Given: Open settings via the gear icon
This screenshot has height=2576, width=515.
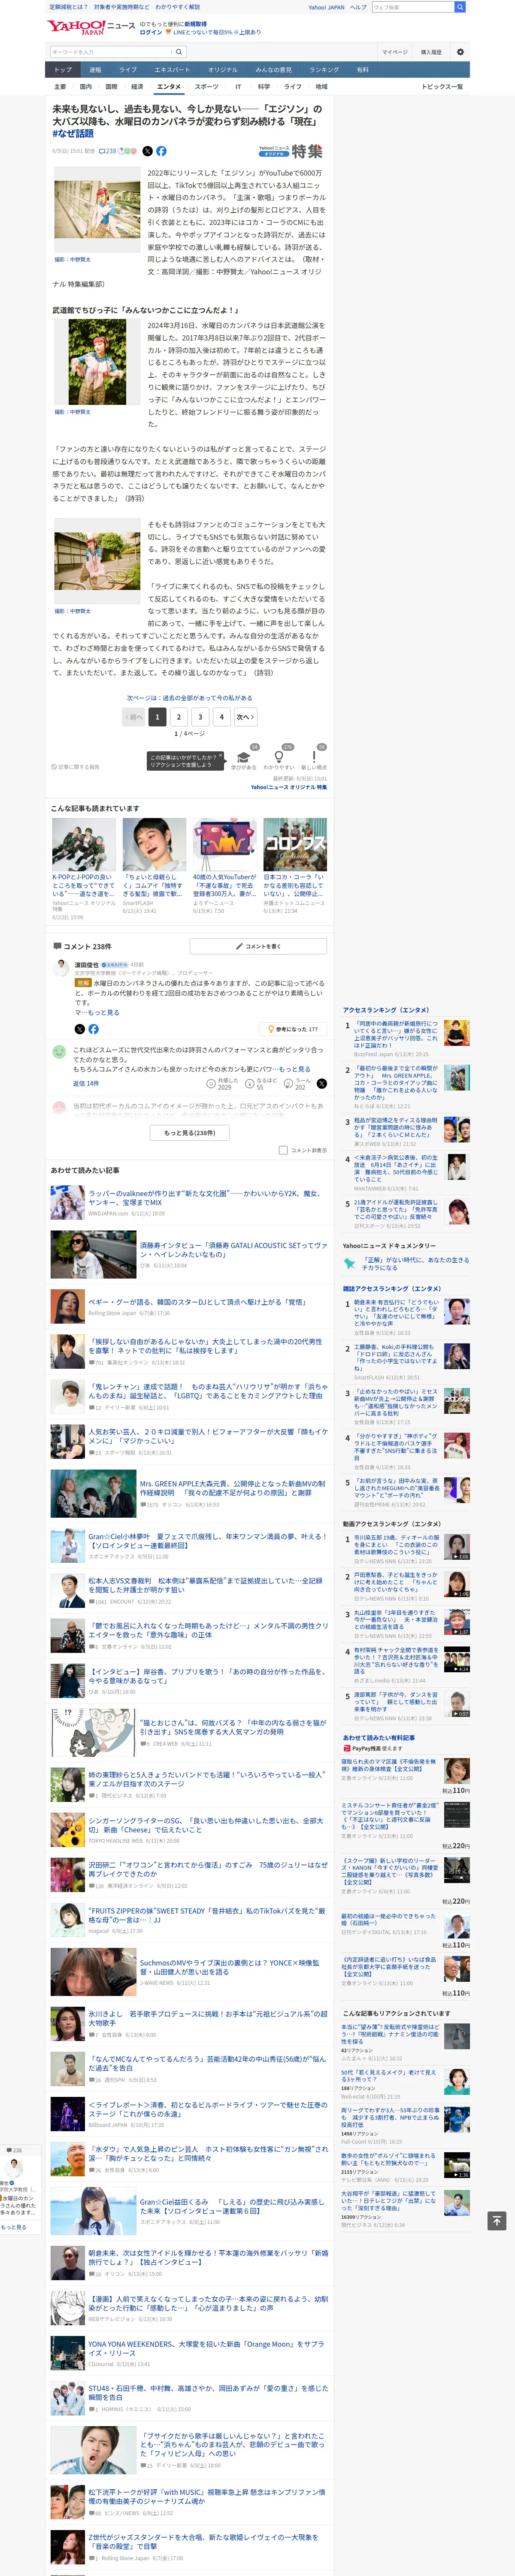Looking at the screenshot, I should coord(460,52).
